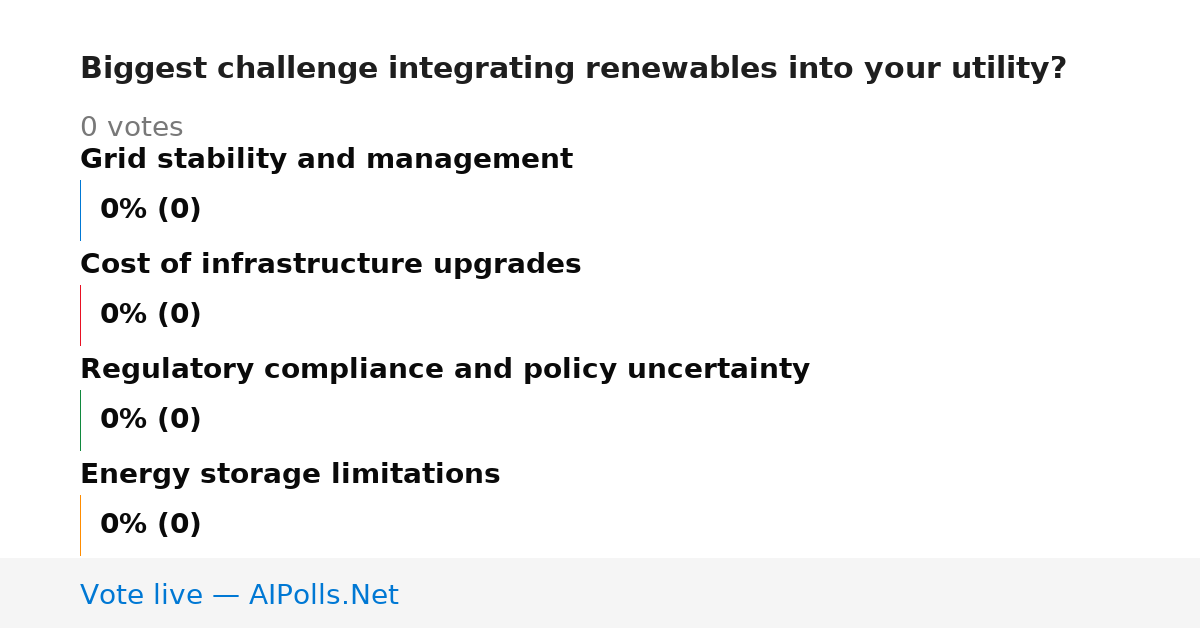1200x628 pixels.
Task: Click the orange bar under Energy storage
Action: coord(80,525)
